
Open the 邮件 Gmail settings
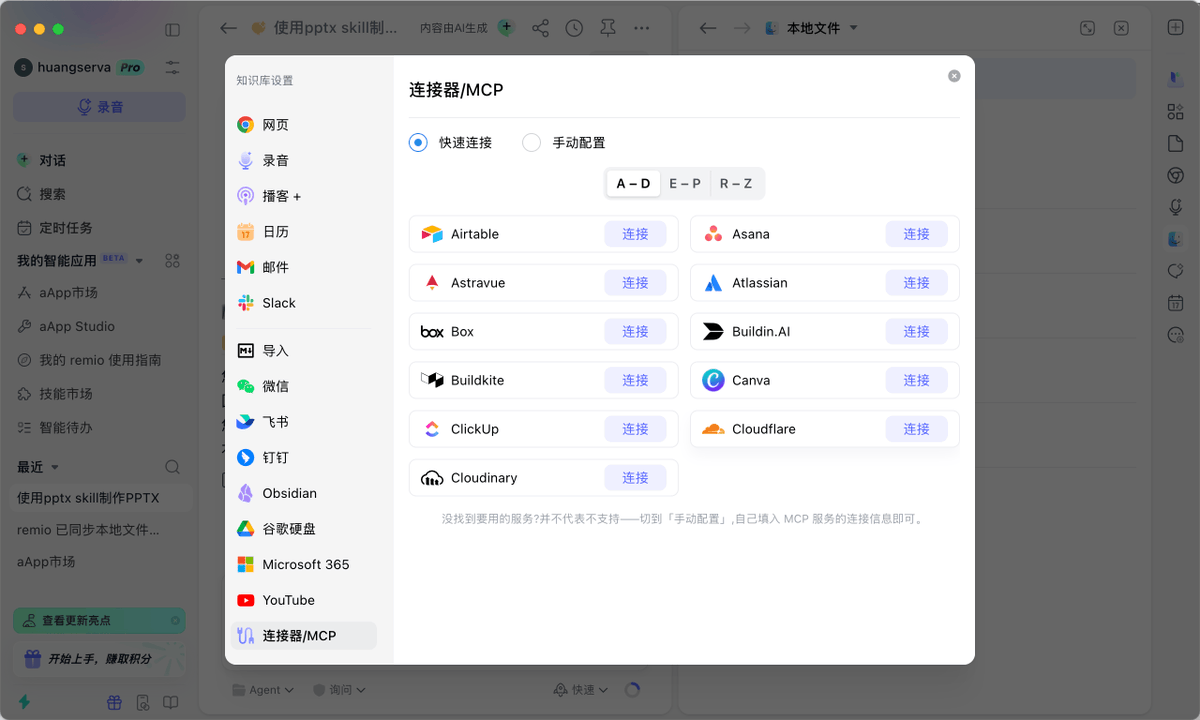304,267
